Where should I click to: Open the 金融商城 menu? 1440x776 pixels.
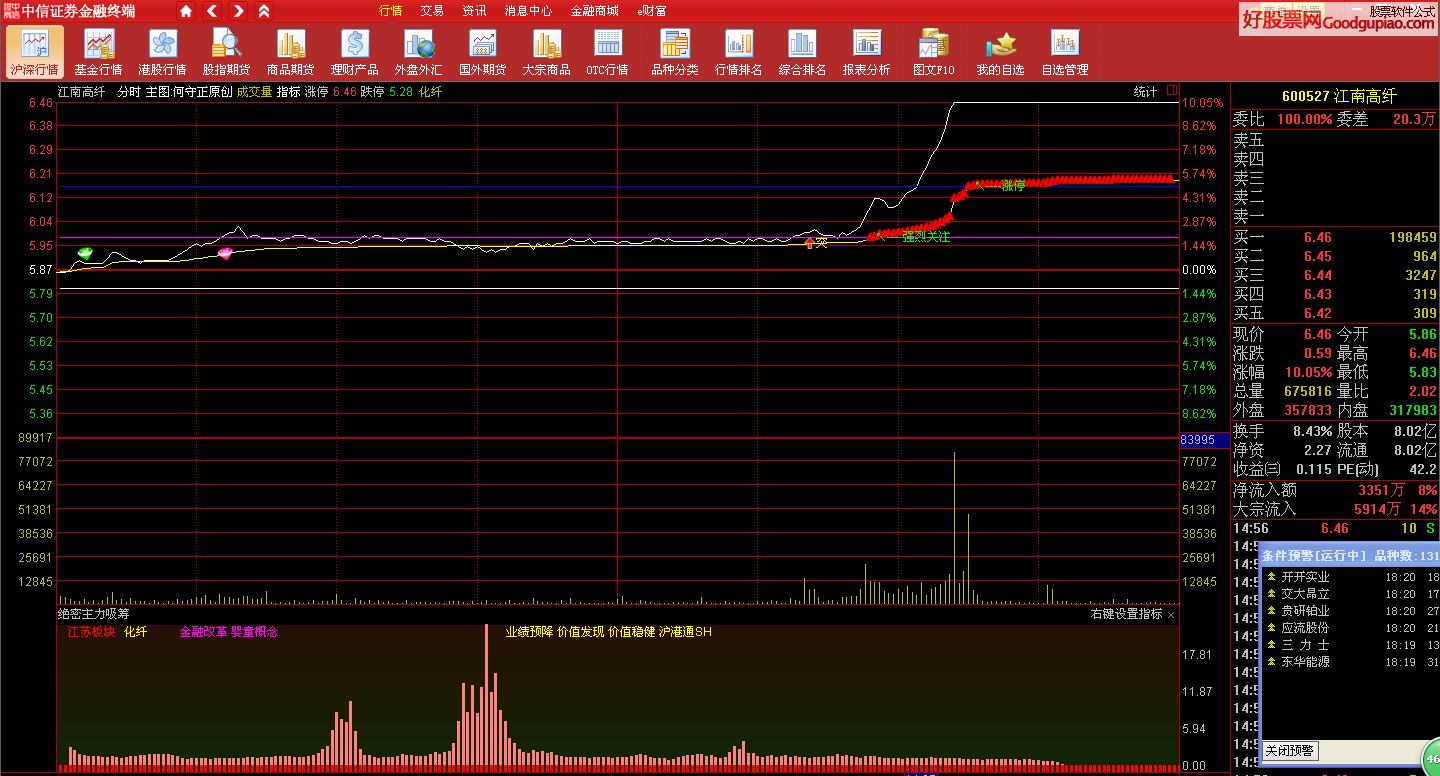click(x=594, y=11)
